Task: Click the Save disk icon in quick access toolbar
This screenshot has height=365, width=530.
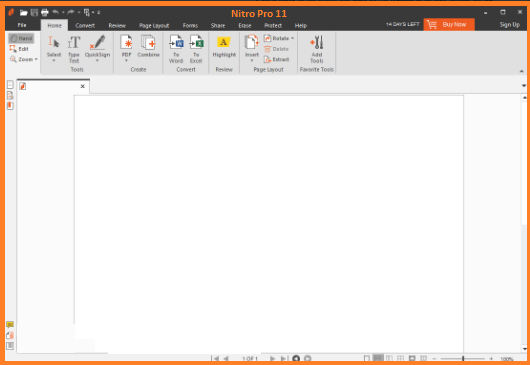Action: coord(34,13)
